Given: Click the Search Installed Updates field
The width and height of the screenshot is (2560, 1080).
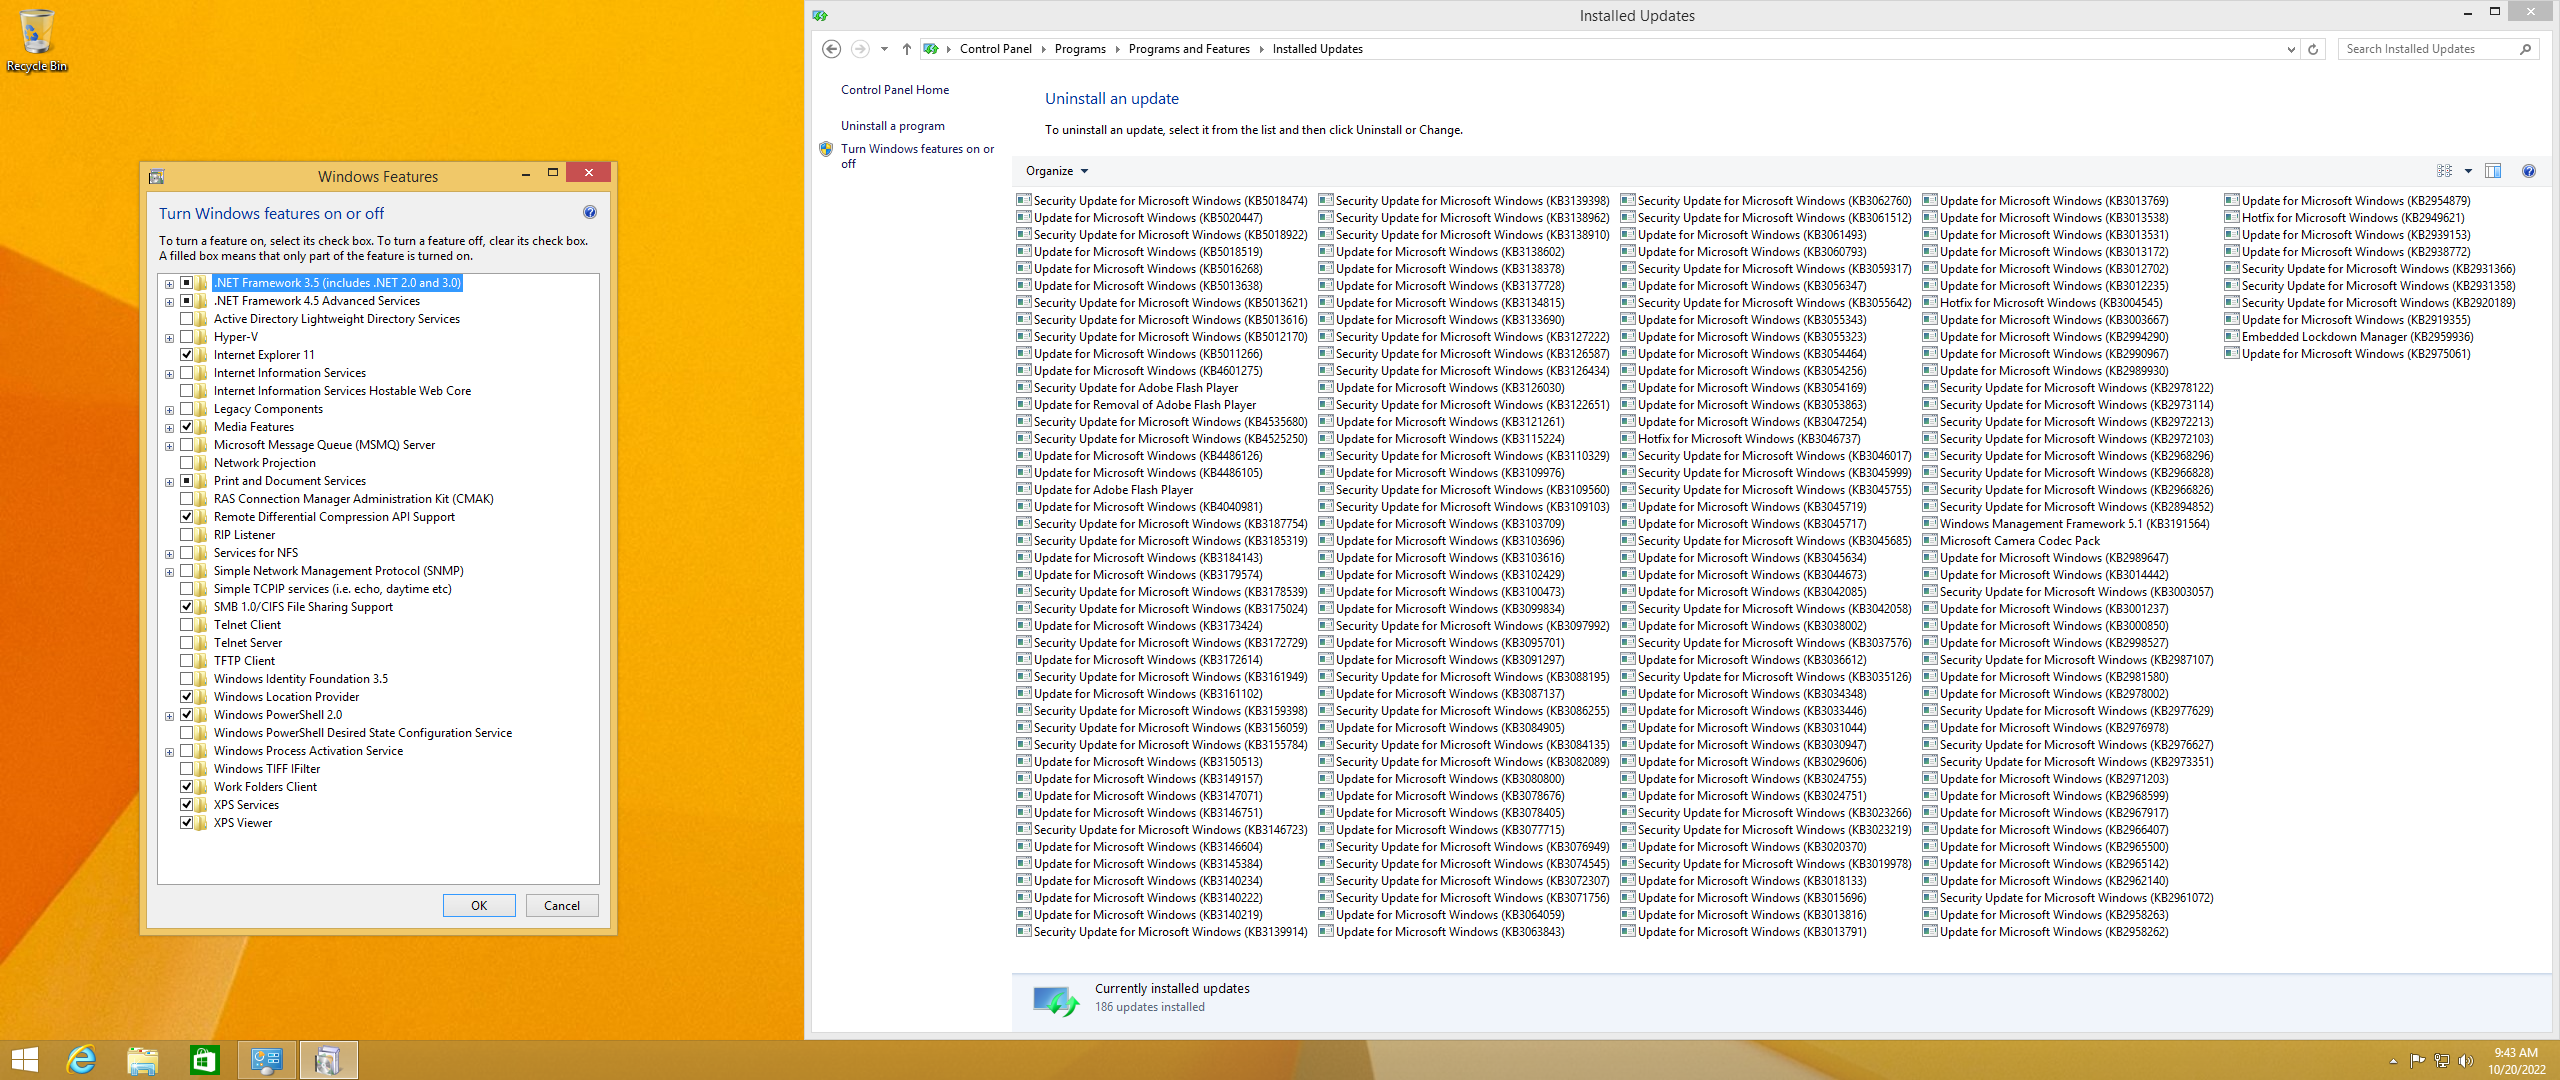Looking at the screenshot, I should 2428,49.
